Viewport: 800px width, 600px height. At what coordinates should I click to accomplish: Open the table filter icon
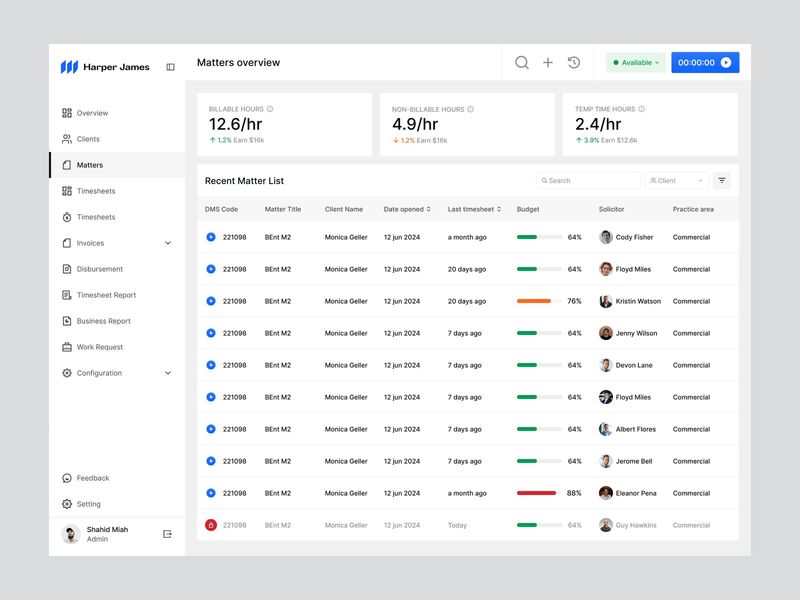coord(722,181)
